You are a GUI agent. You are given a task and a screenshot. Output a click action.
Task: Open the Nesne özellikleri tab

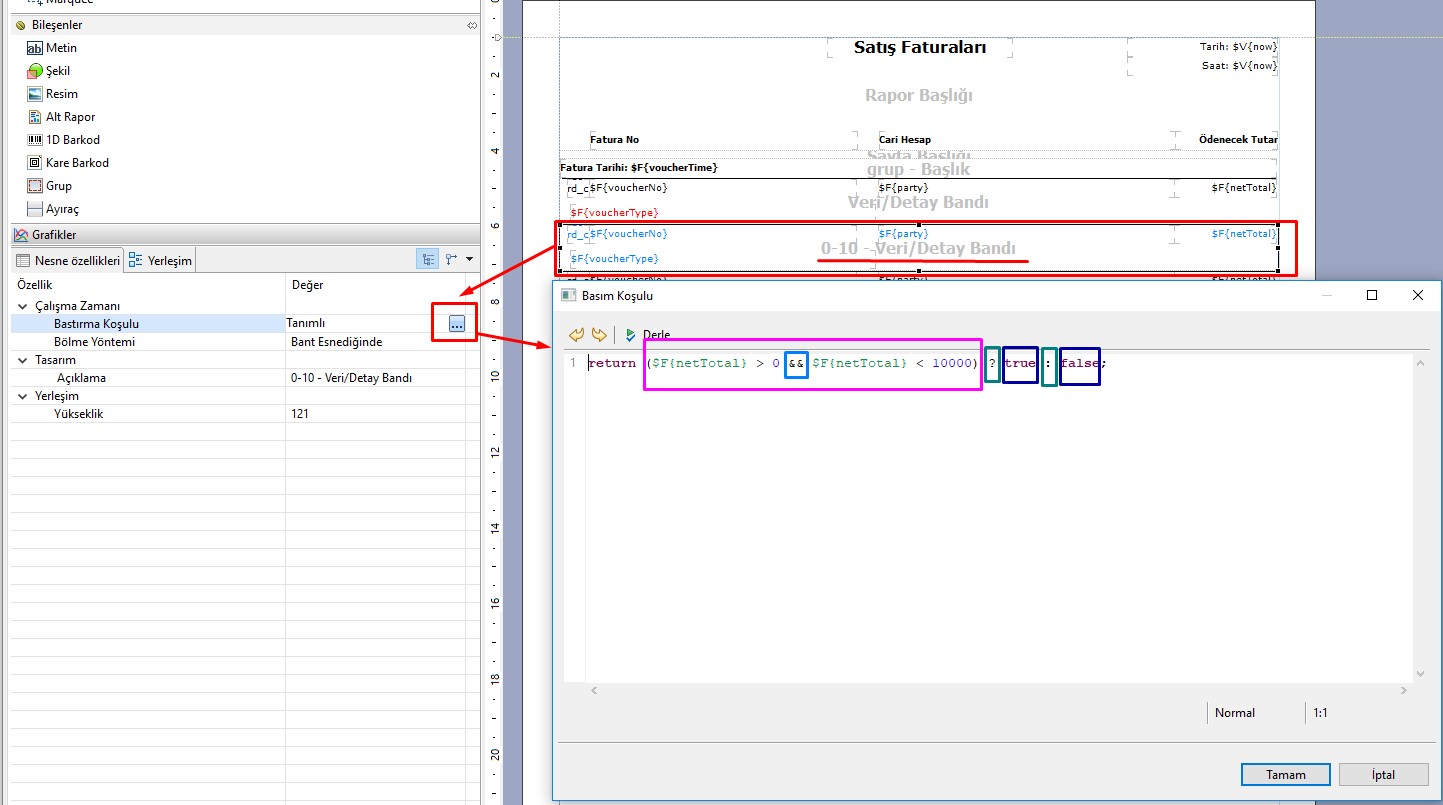67,261
